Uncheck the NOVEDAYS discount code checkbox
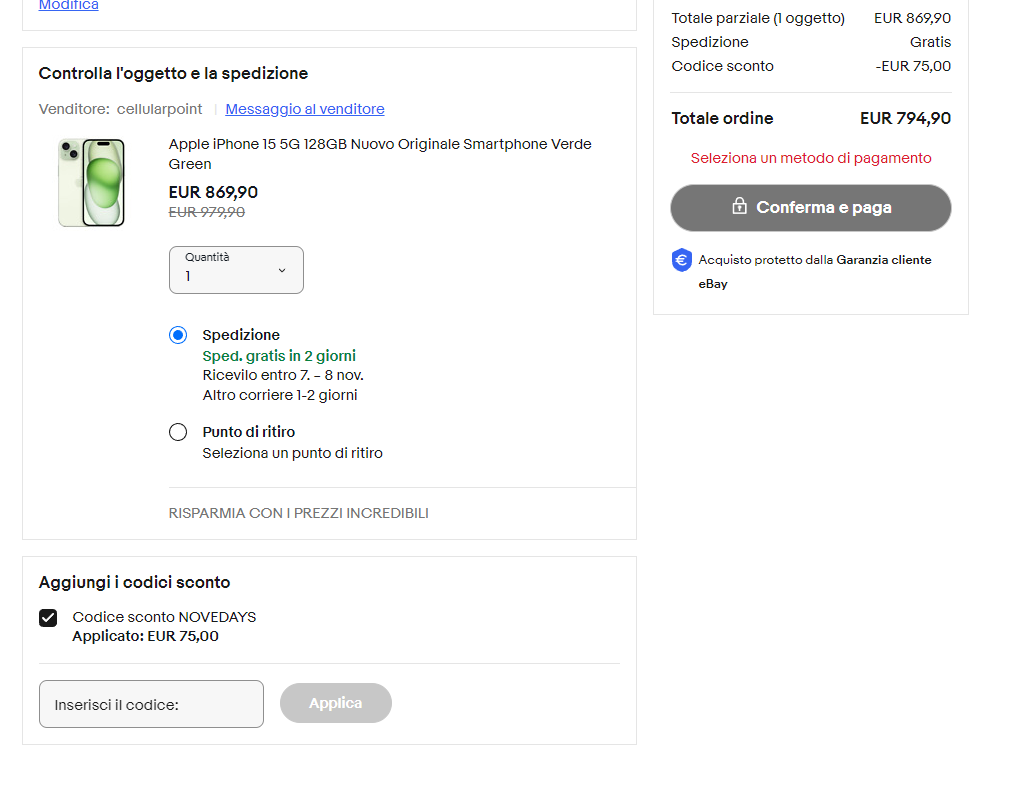The height and width of the screenshot is (785, 1010). [x=48, y=618]
